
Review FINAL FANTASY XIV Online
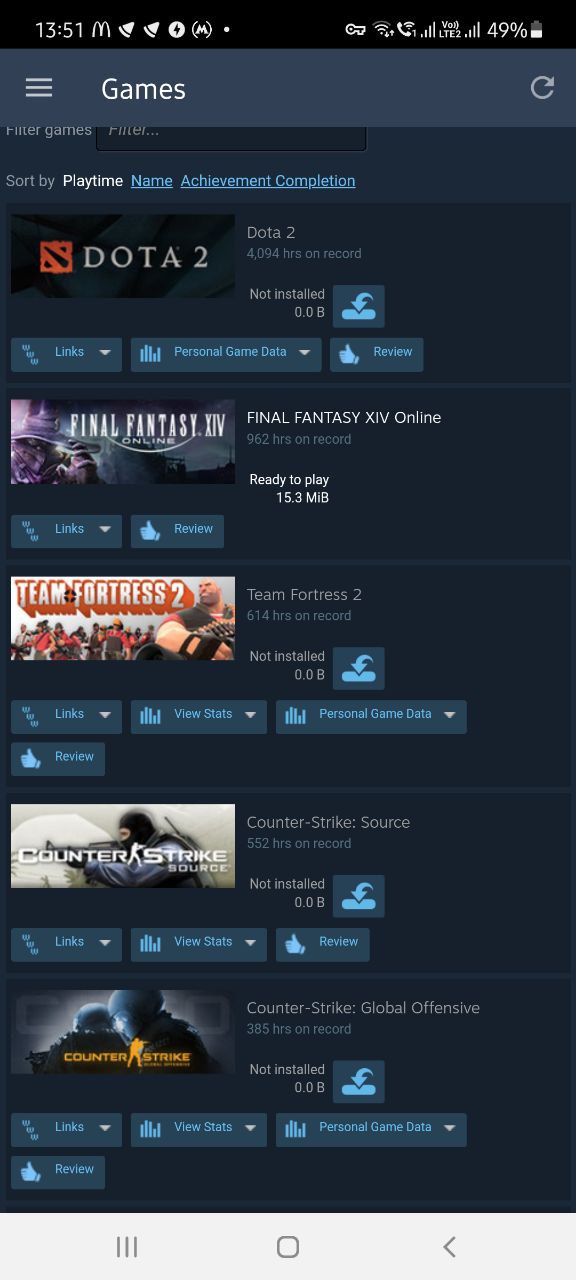pos(177,531)
